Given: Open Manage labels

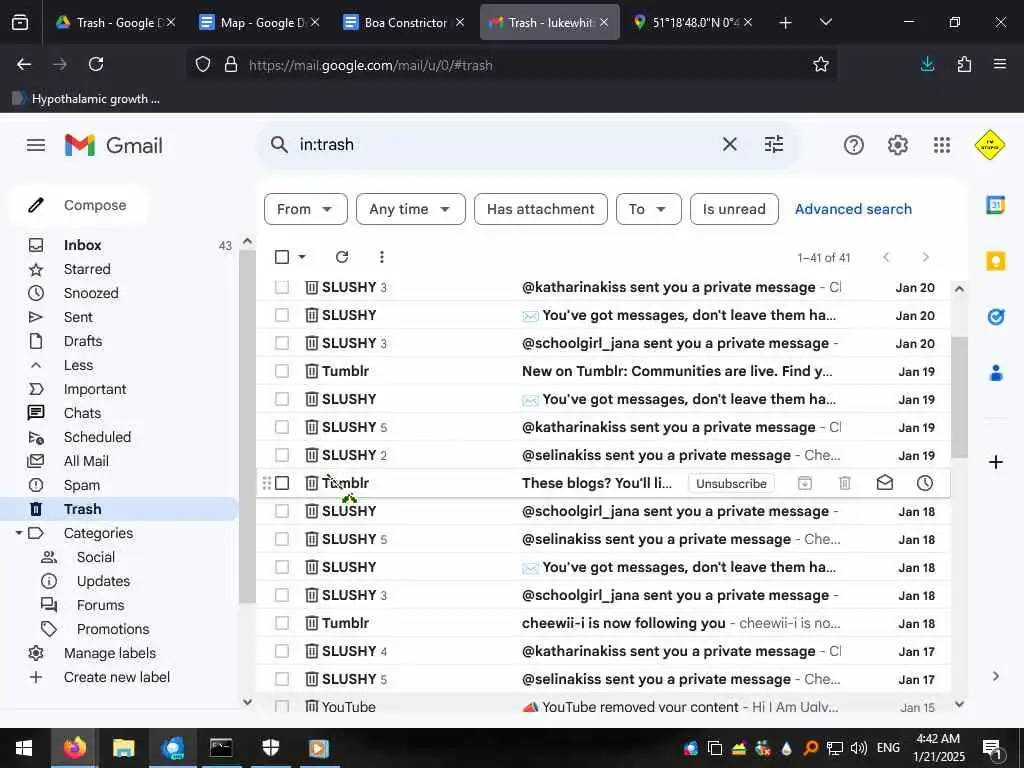Looking at the screenshot, I should coord(110,653).
